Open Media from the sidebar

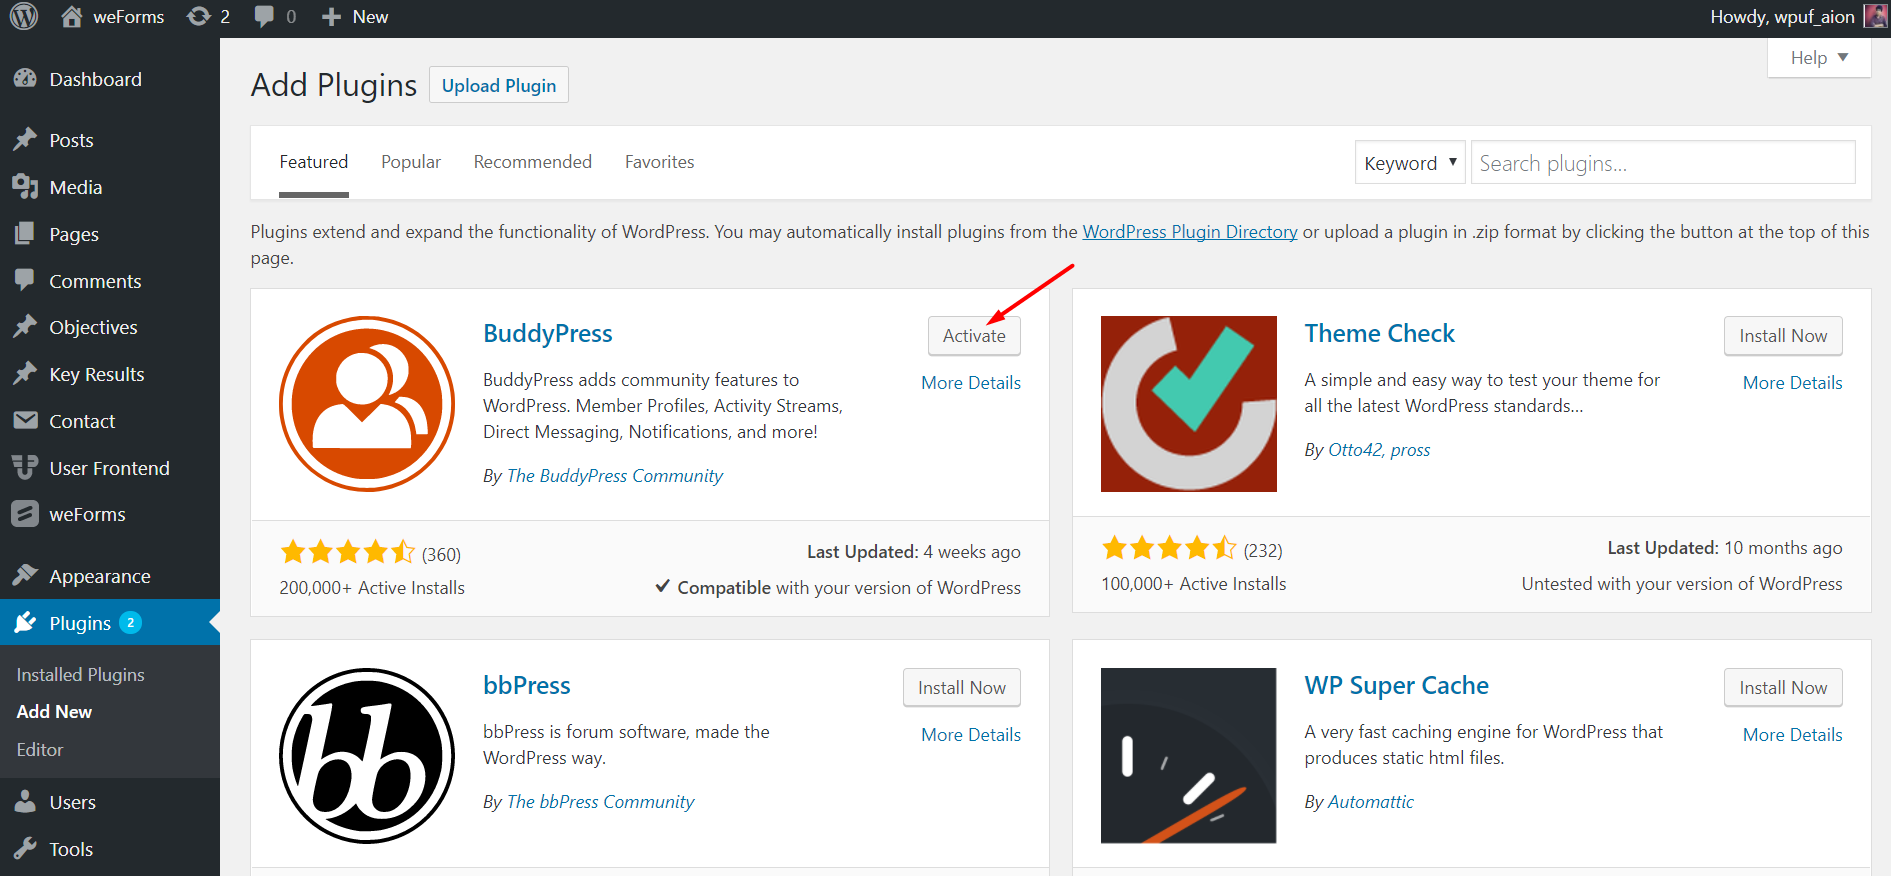(x=75, y=187)
